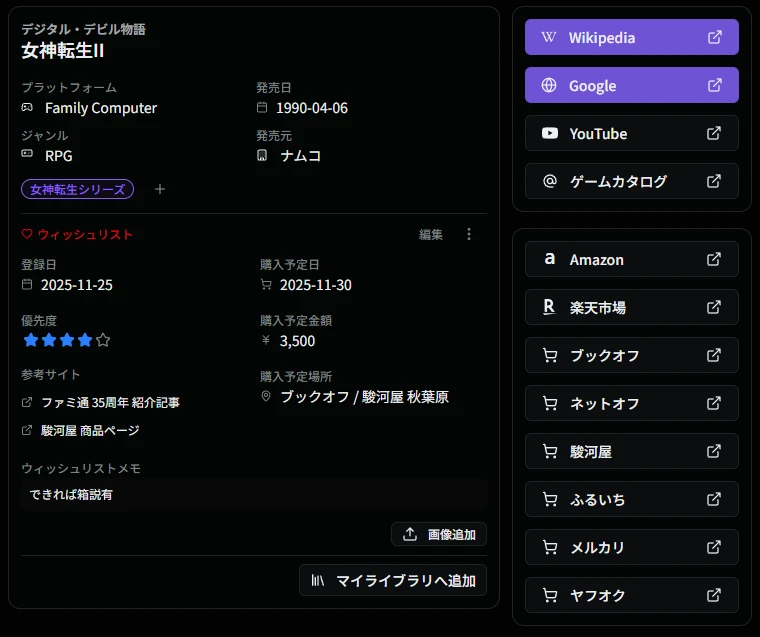Click the external-link icon on the ブックオフ shop button
The image size is (760, 637).
(x=714, y=355)
